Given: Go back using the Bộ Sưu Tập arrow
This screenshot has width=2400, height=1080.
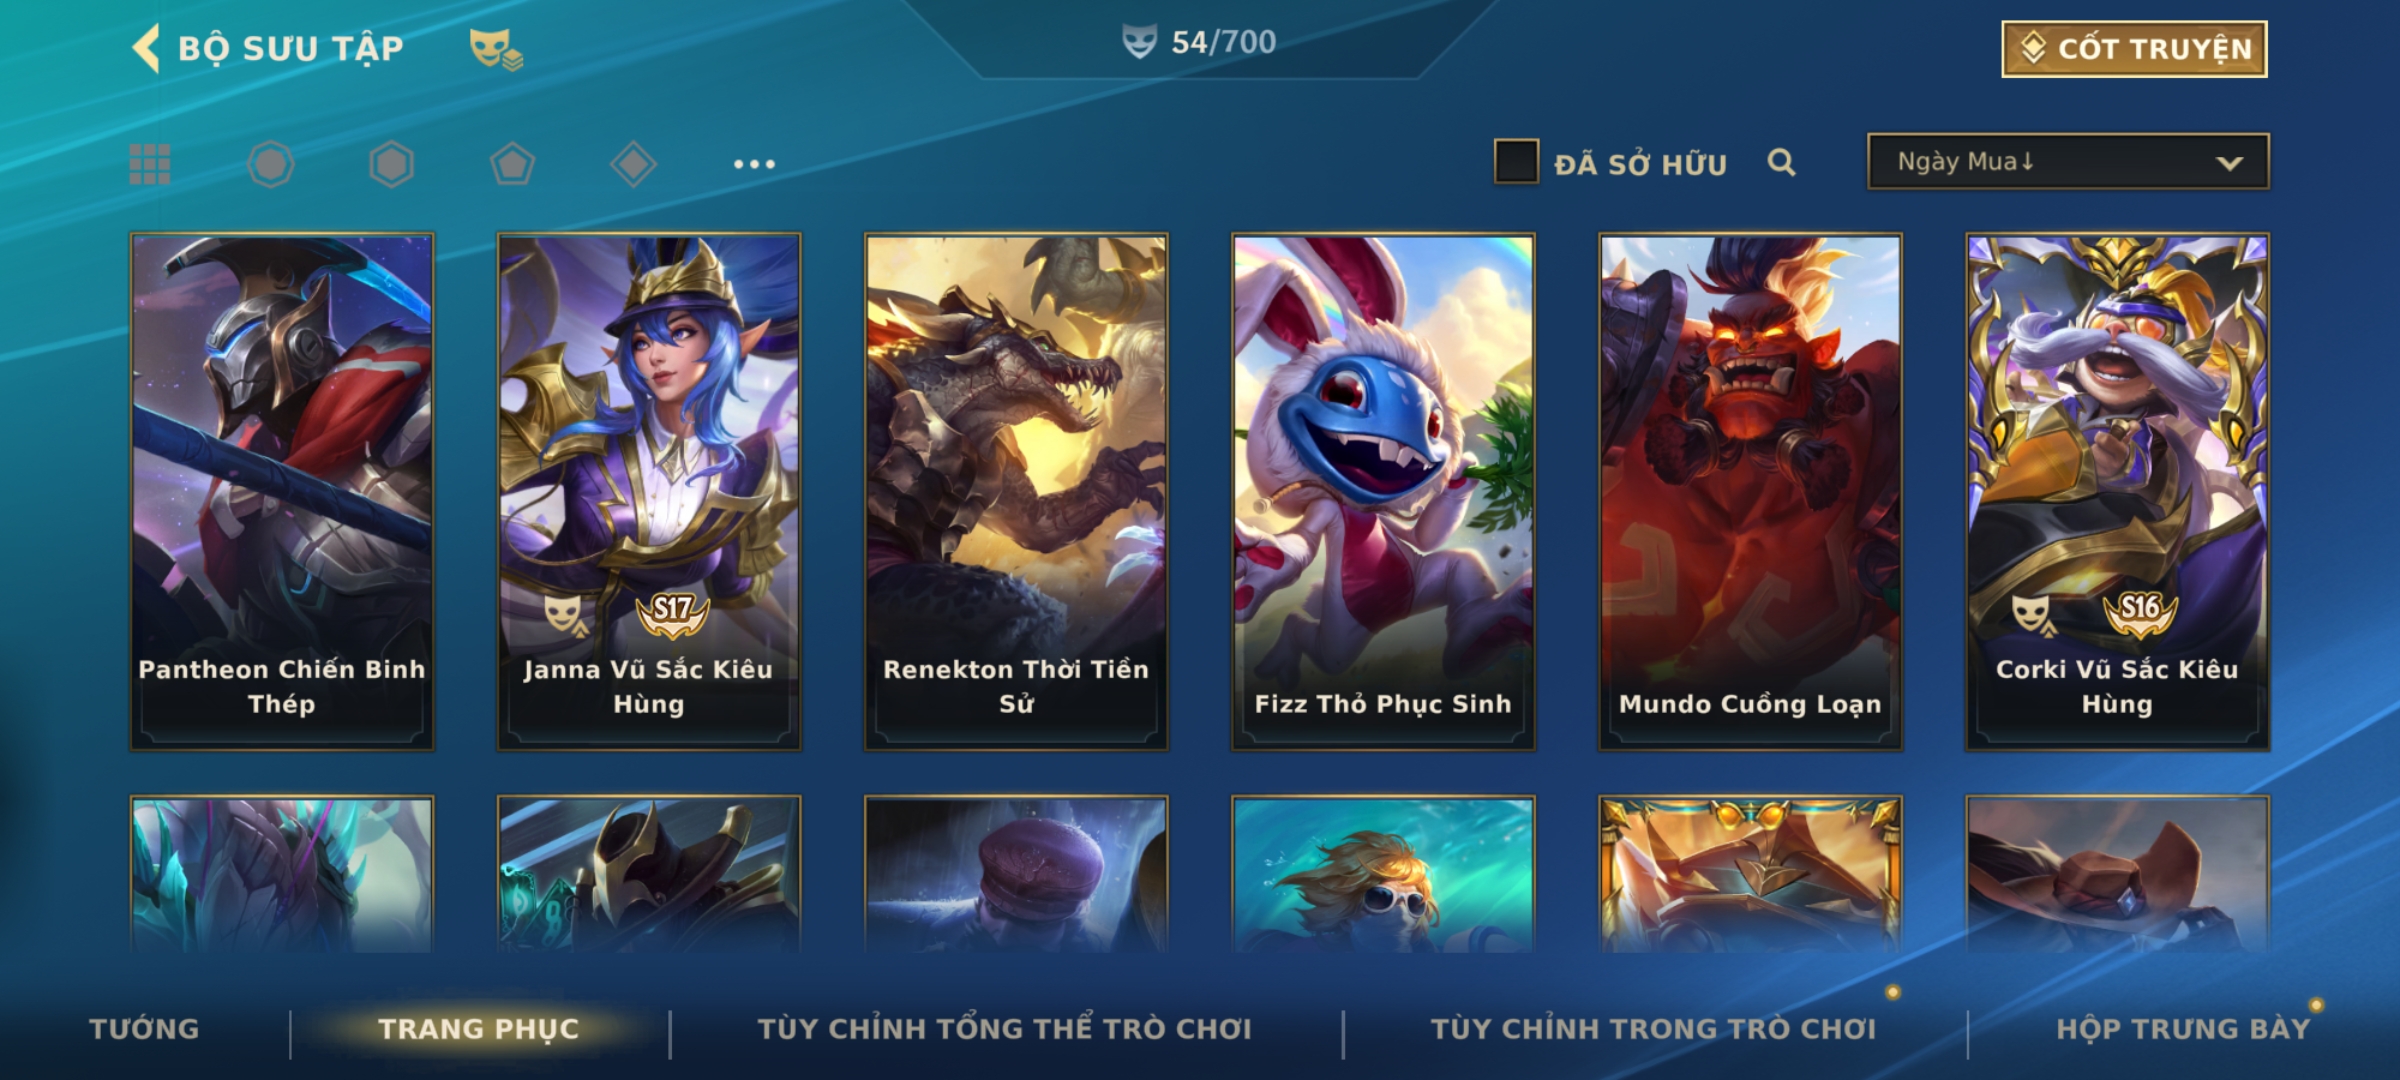Looking at the screenshot, I should (x=146, y=49).
